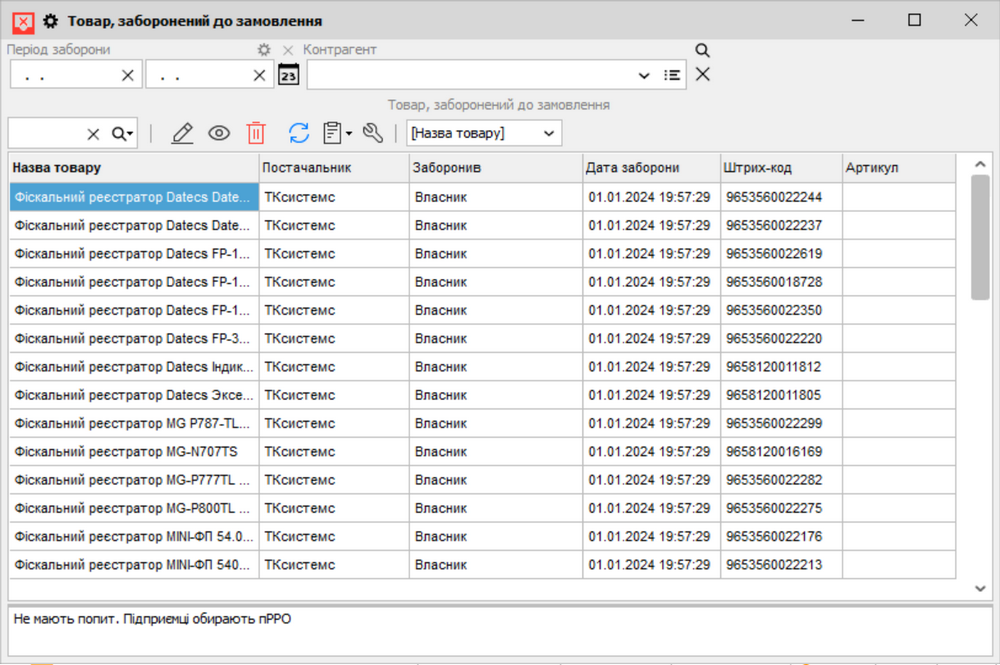
Task: Click gear icon next to Період заборони
Action: point(264,50)
